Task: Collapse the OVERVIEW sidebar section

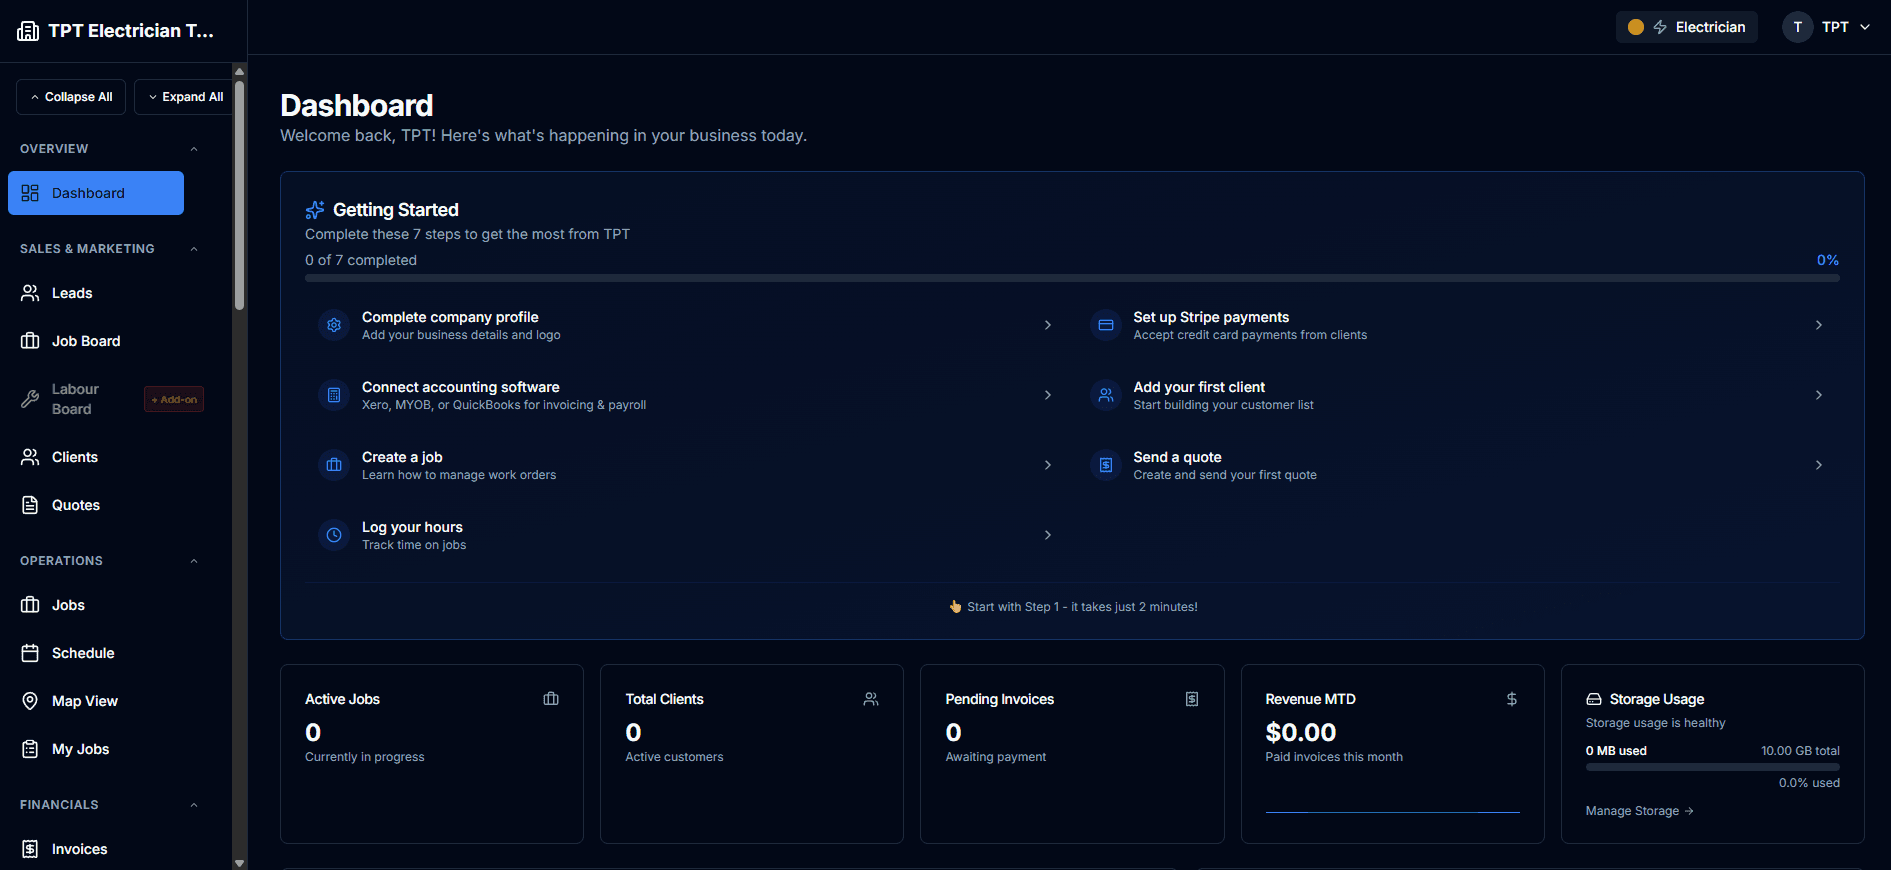Action: point(194,149)
